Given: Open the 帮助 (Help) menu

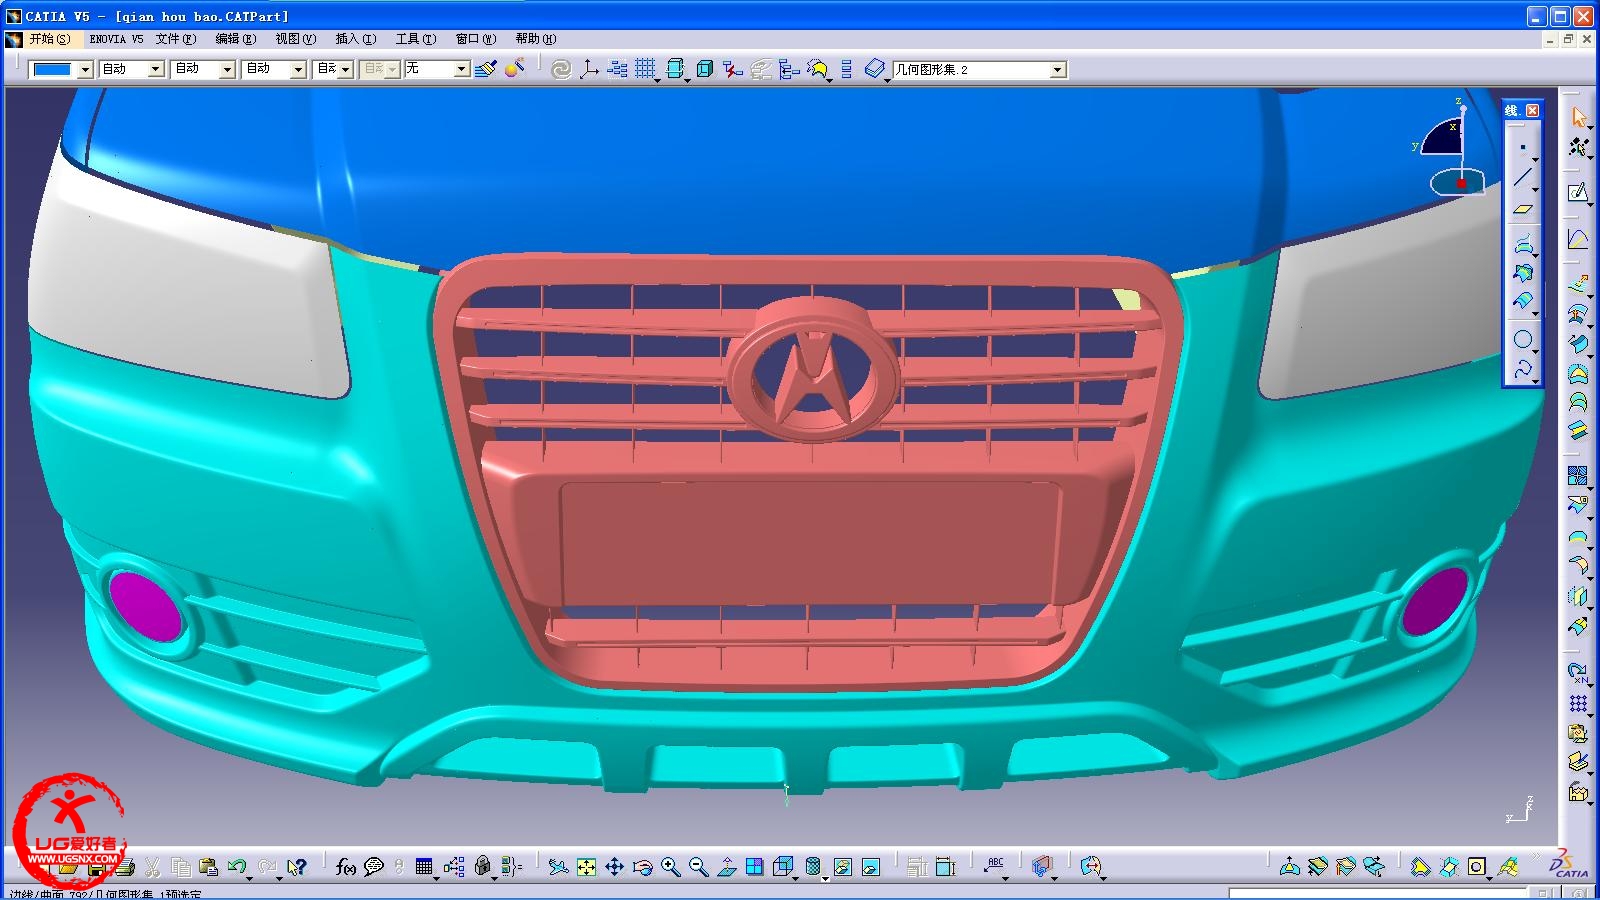Looking at the screenshot, I should (x=535, y=39).
